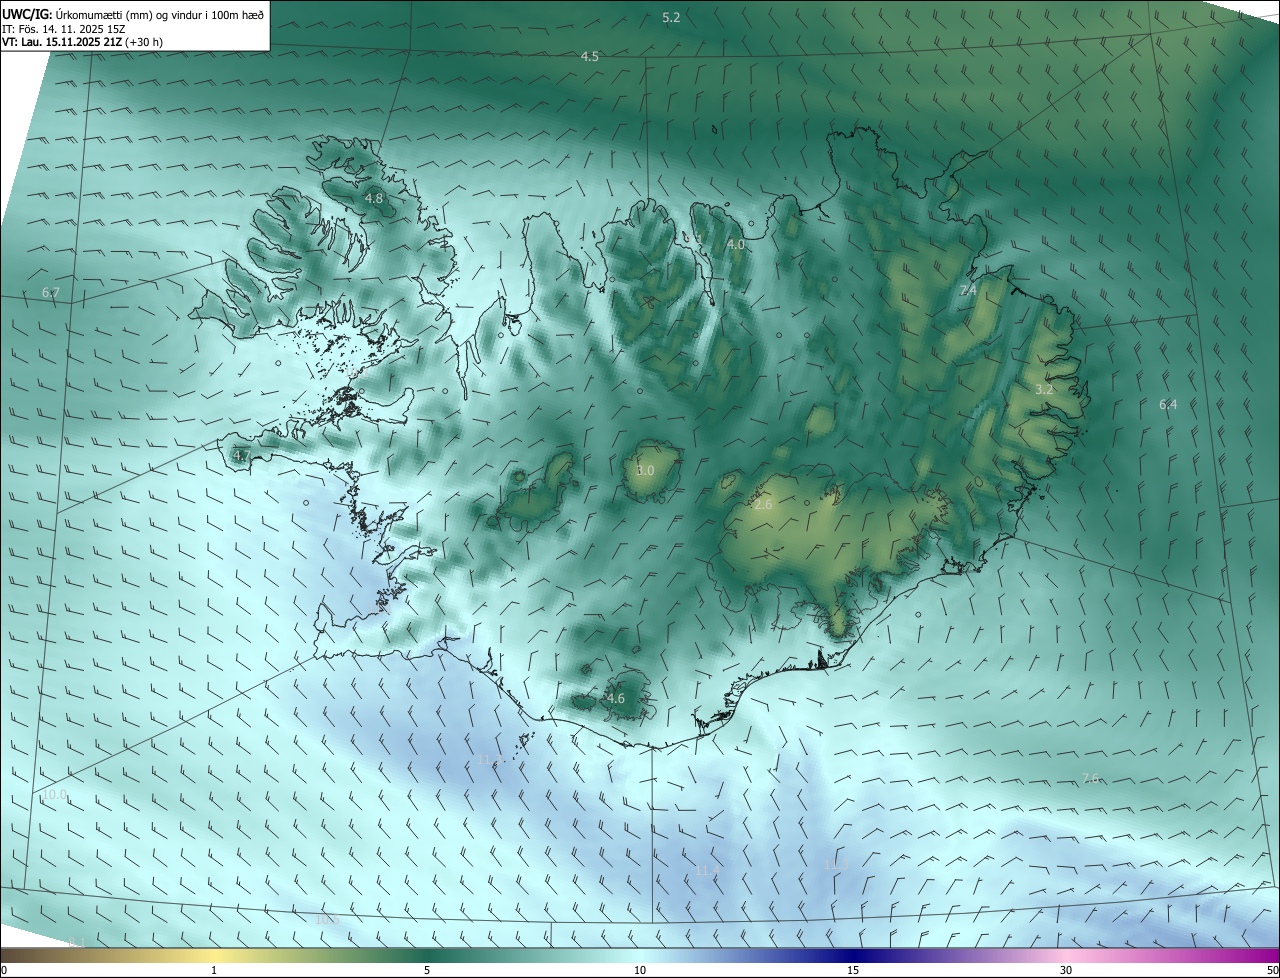Click the 1 tick on the color scale
The width and height of the screenshot is (1280, 978).
click(x=214, y=970)
